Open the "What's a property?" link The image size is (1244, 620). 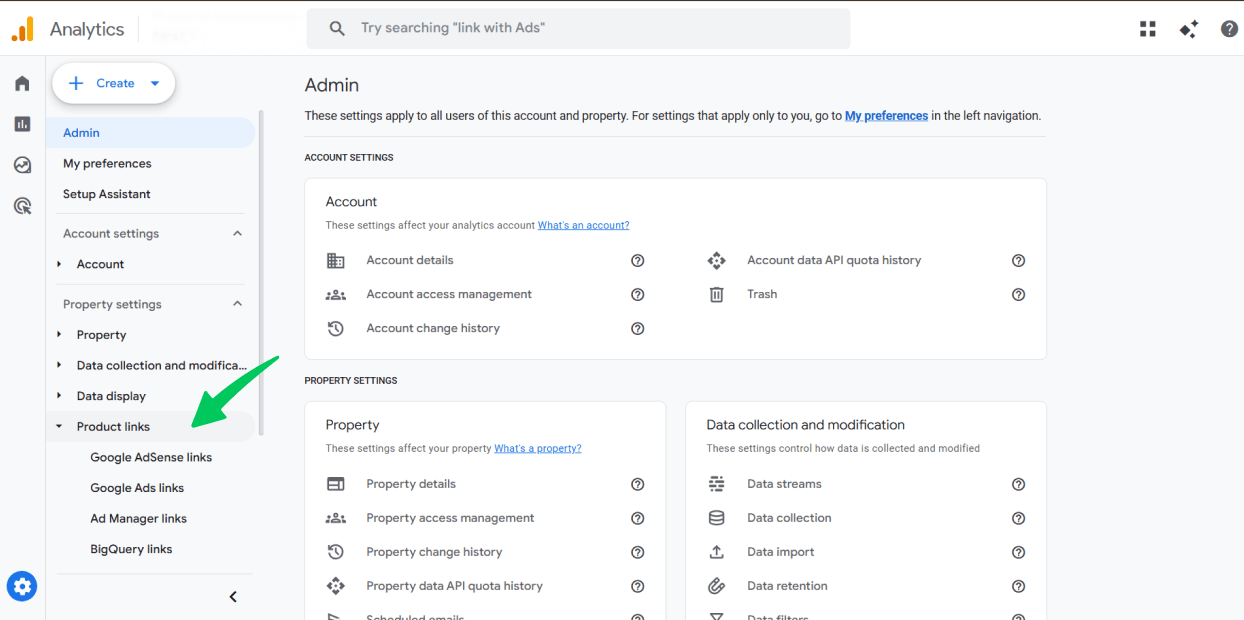[538, 449]
